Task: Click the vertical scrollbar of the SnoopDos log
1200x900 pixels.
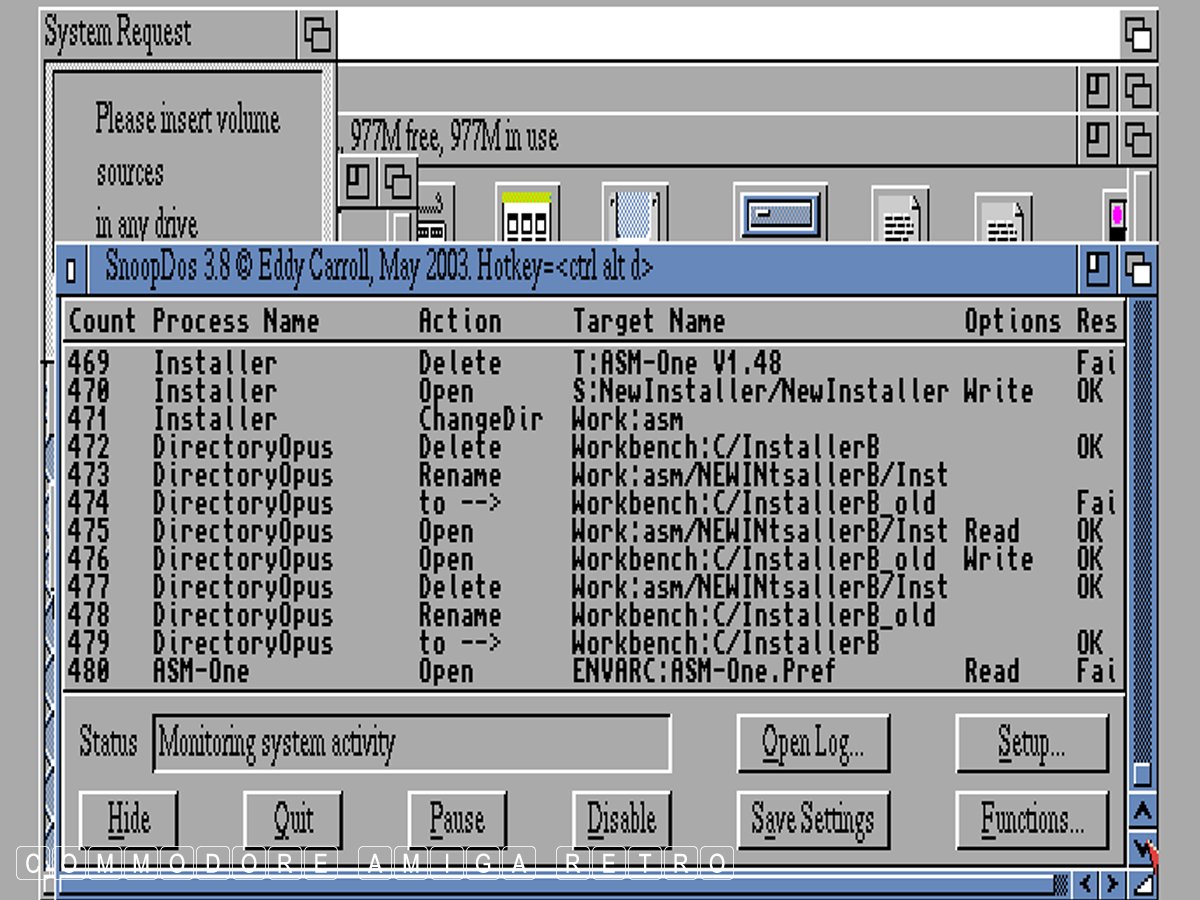Action: [1142, 544]
